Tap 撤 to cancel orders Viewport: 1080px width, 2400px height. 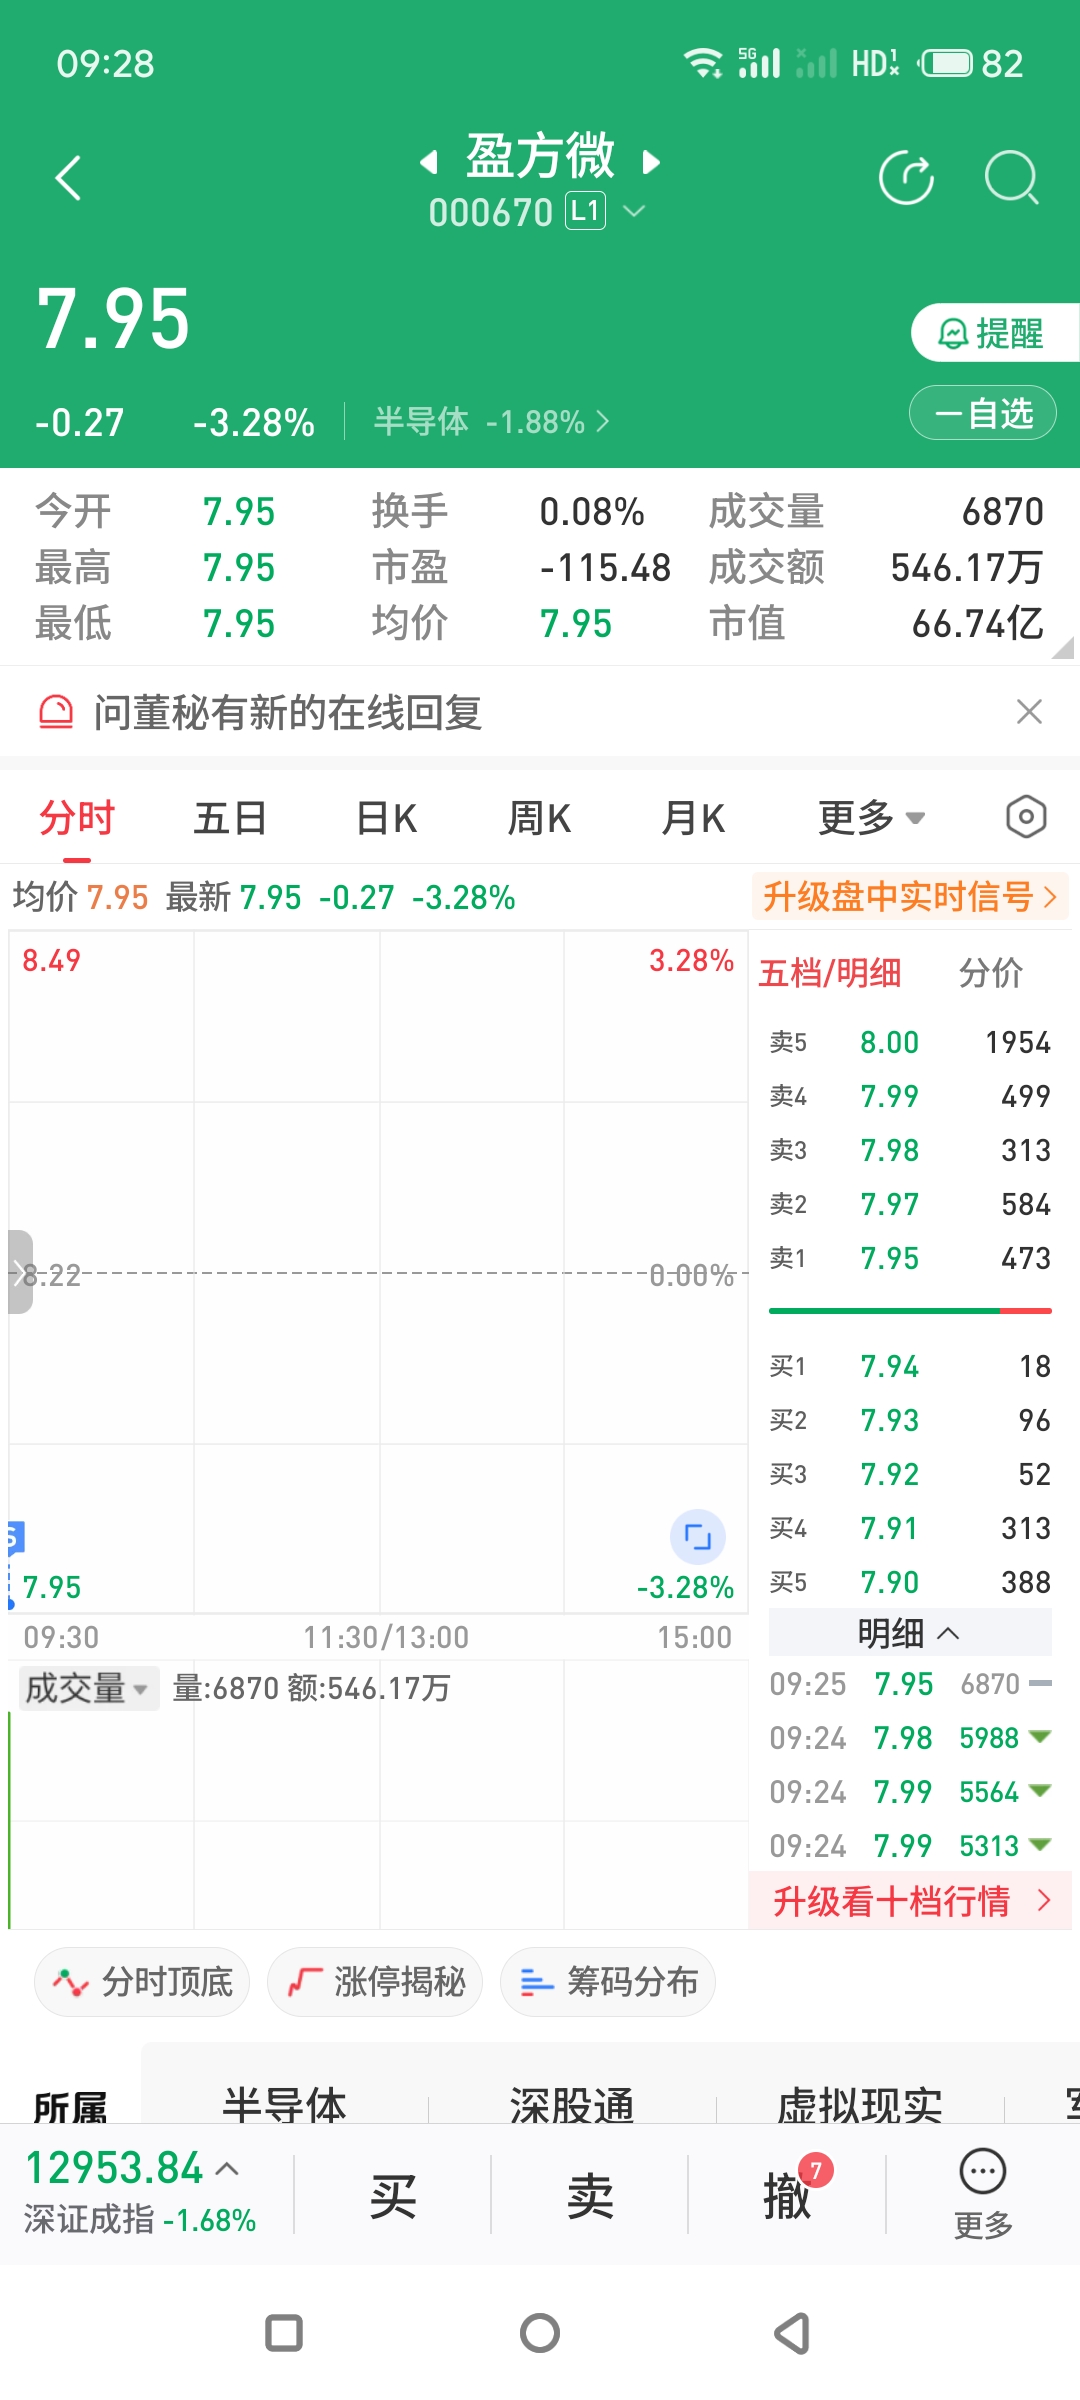[x=787, y=2196]
